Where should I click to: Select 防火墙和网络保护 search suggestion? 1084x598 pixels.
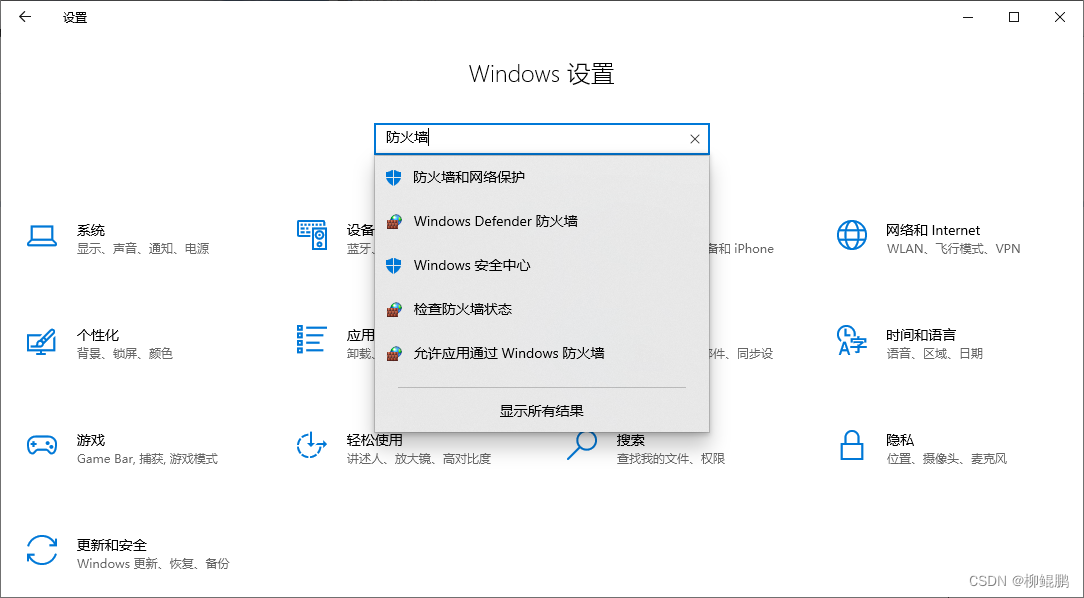coord(469,177)
